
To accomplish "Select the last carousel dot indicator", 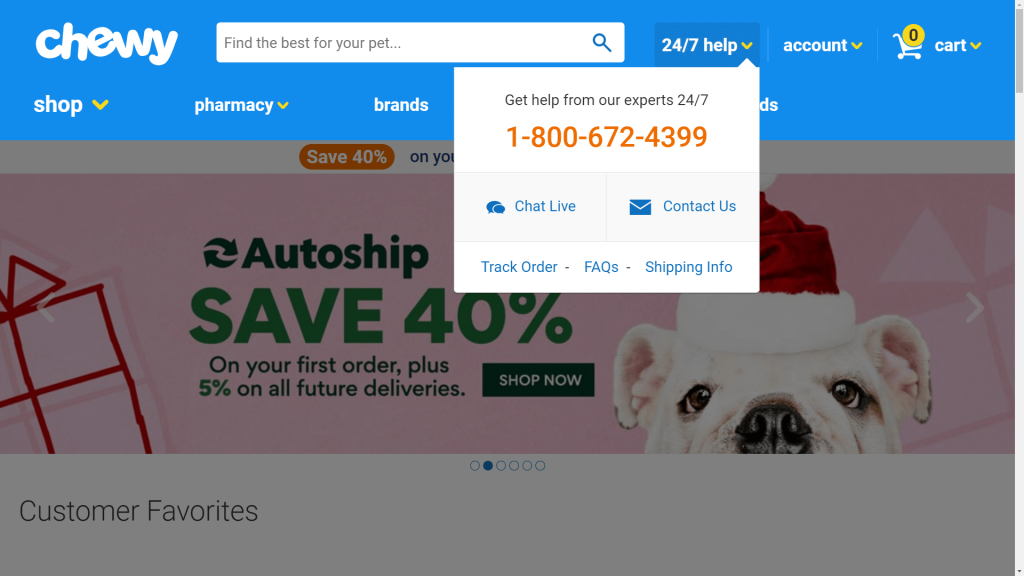I will 540,466.
